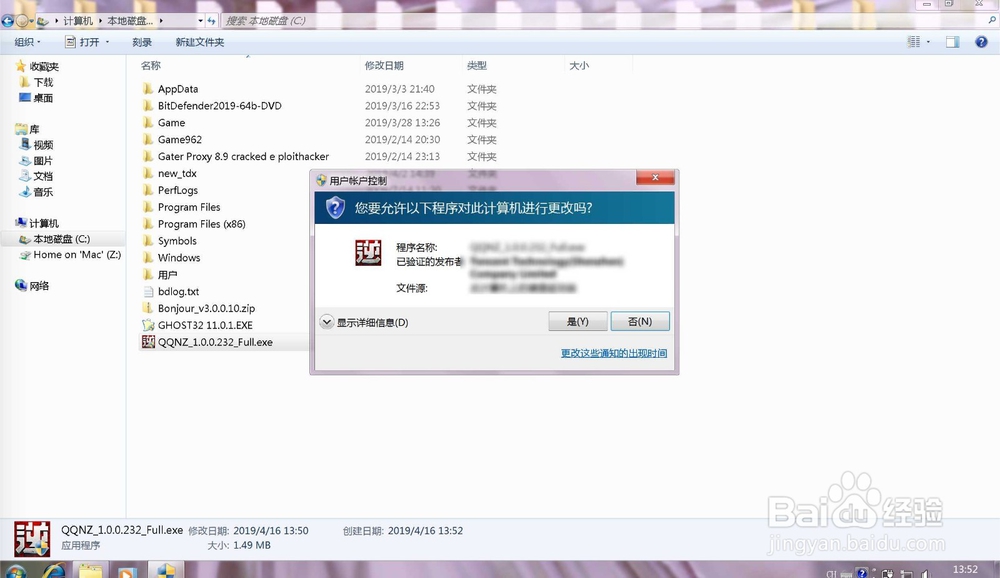Viewport: 1000px width, 578px height.
Task: Open the 组织 menu
Action: click(x=27, y=42)
